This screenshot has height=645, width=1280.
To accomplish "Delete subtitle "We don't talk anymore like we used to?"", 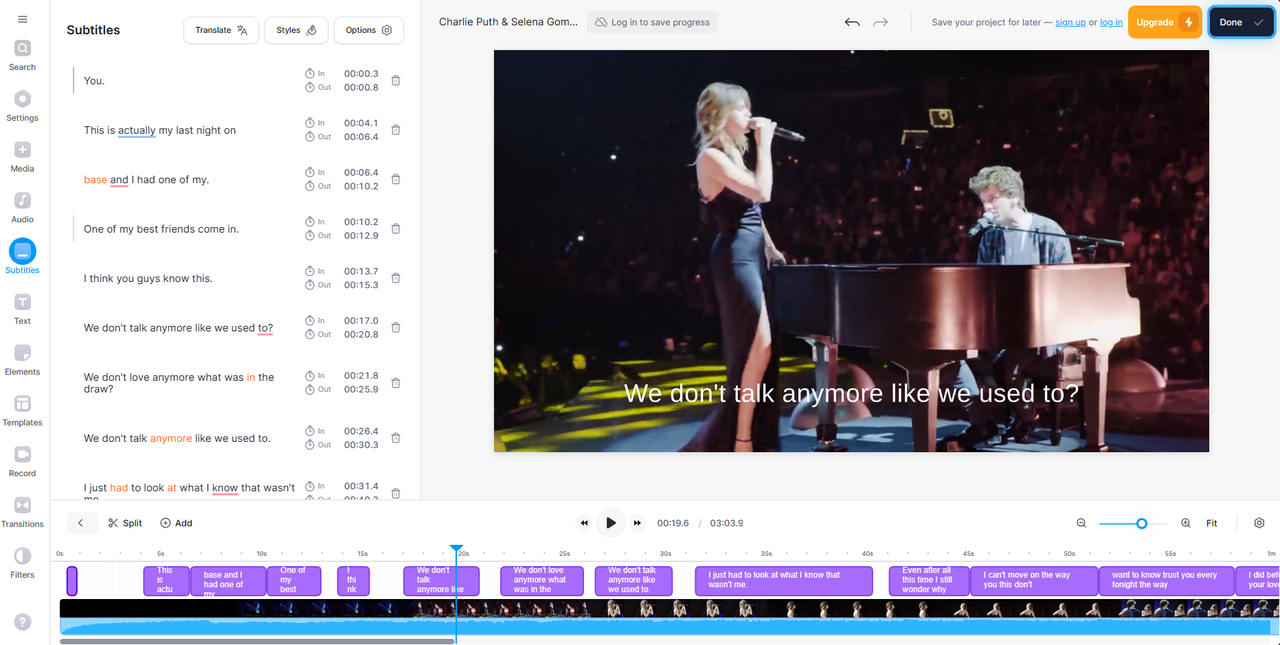I will click(396, 328).
